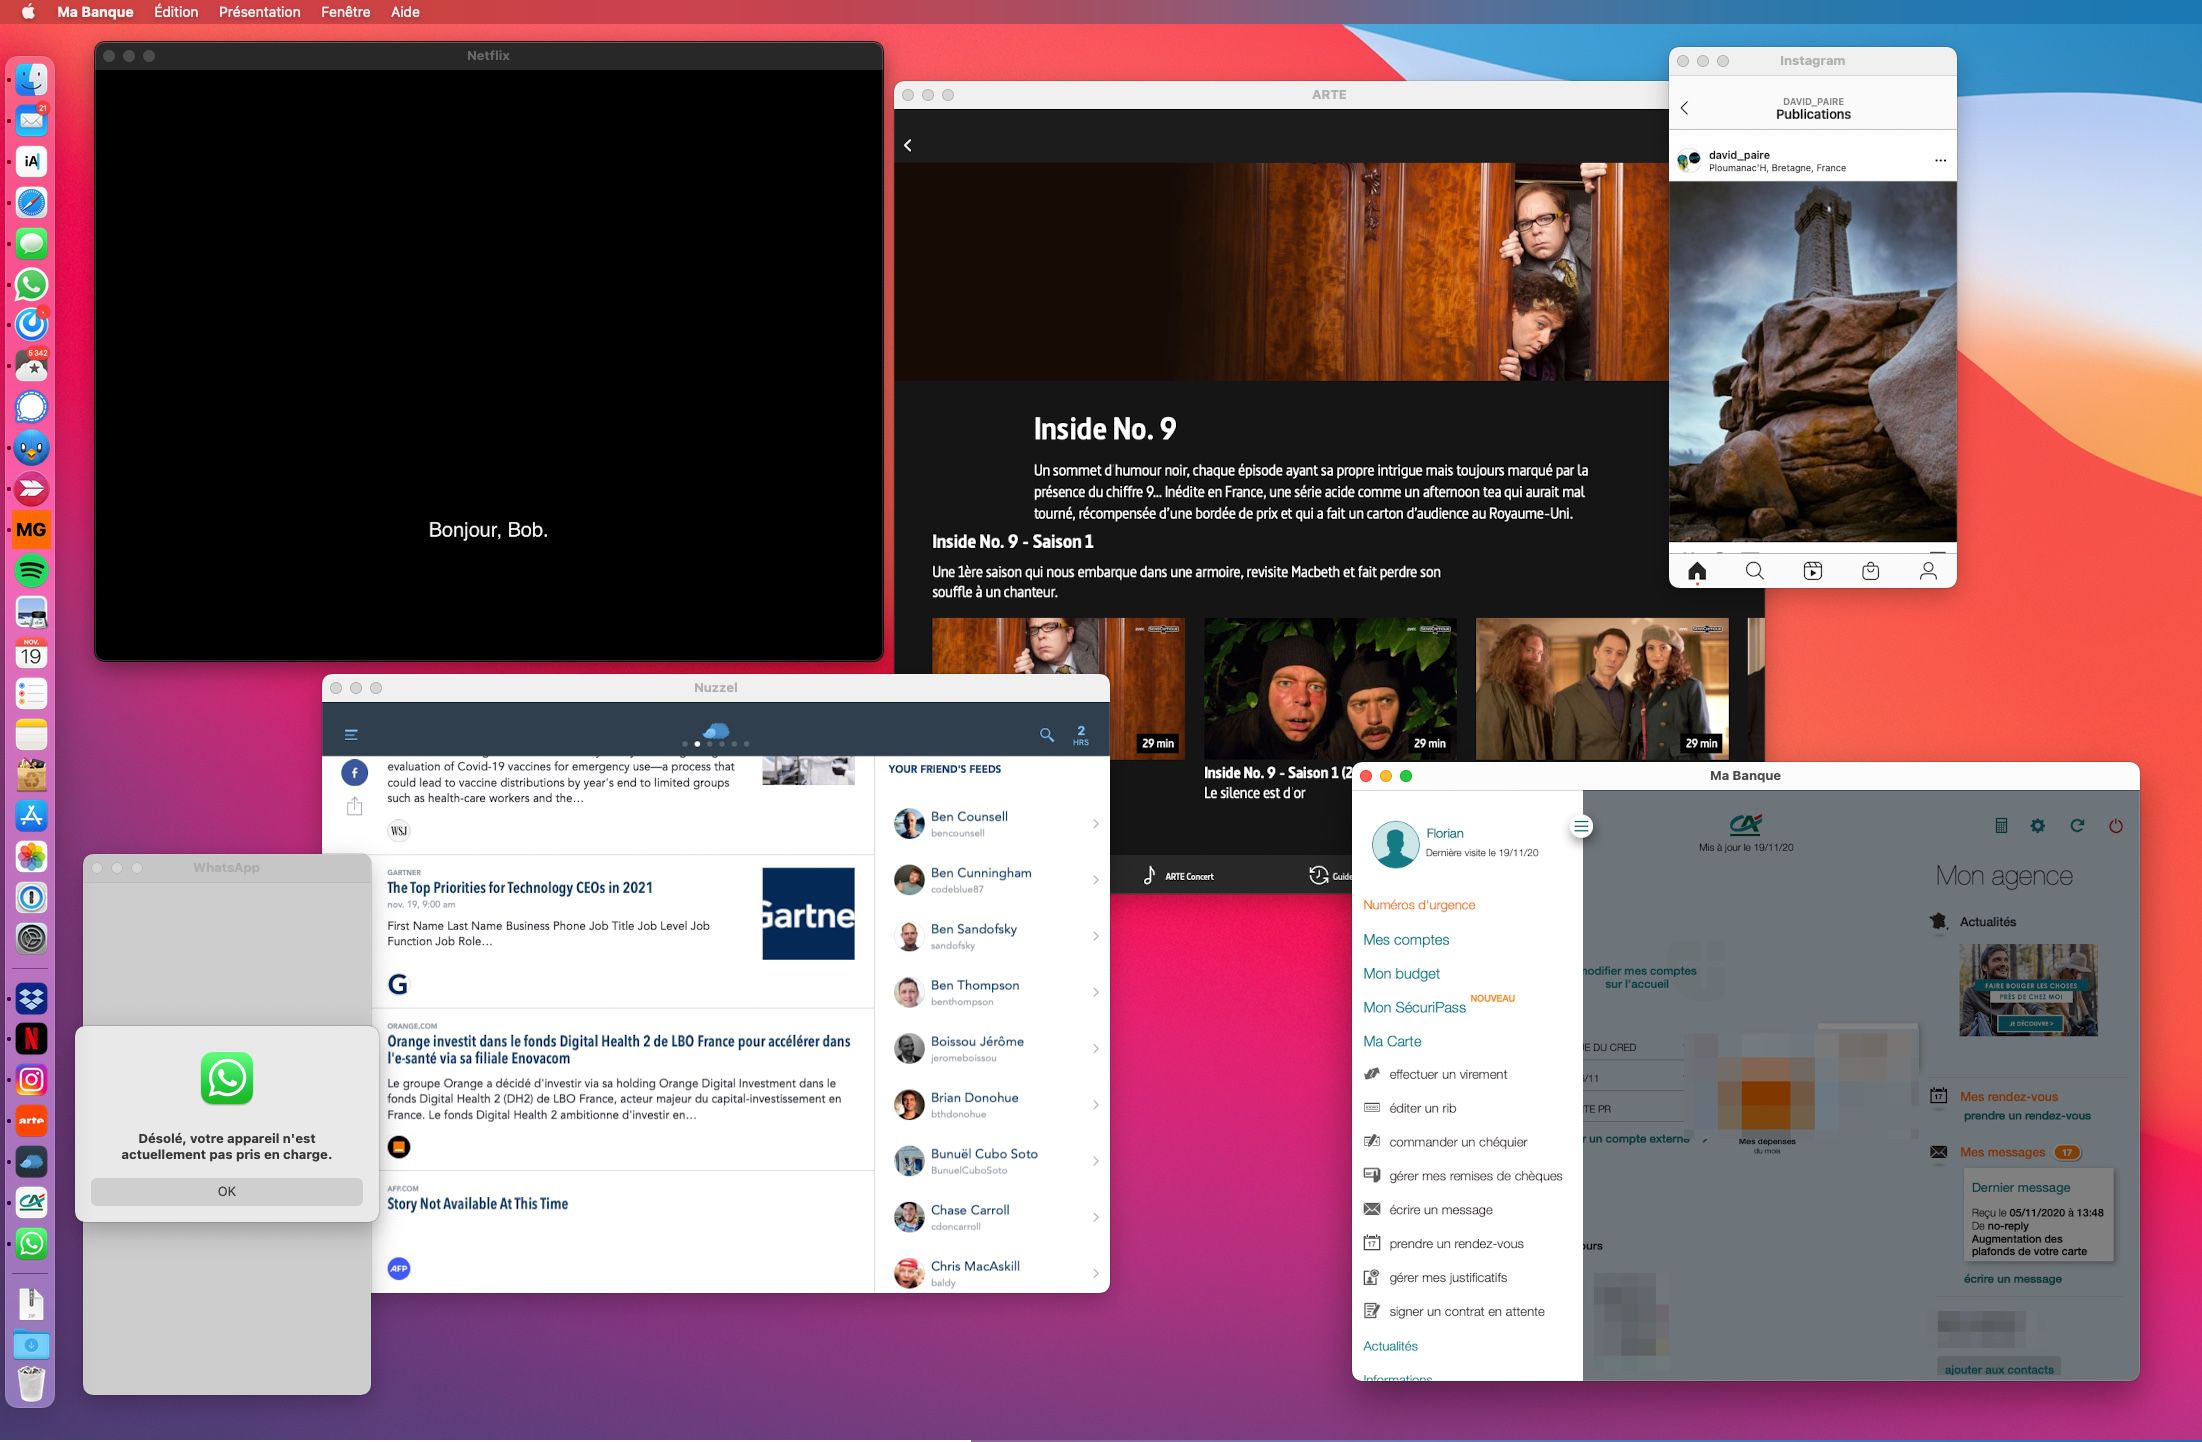Refresh Ma Banque with reload icon

coord(2077,826)
